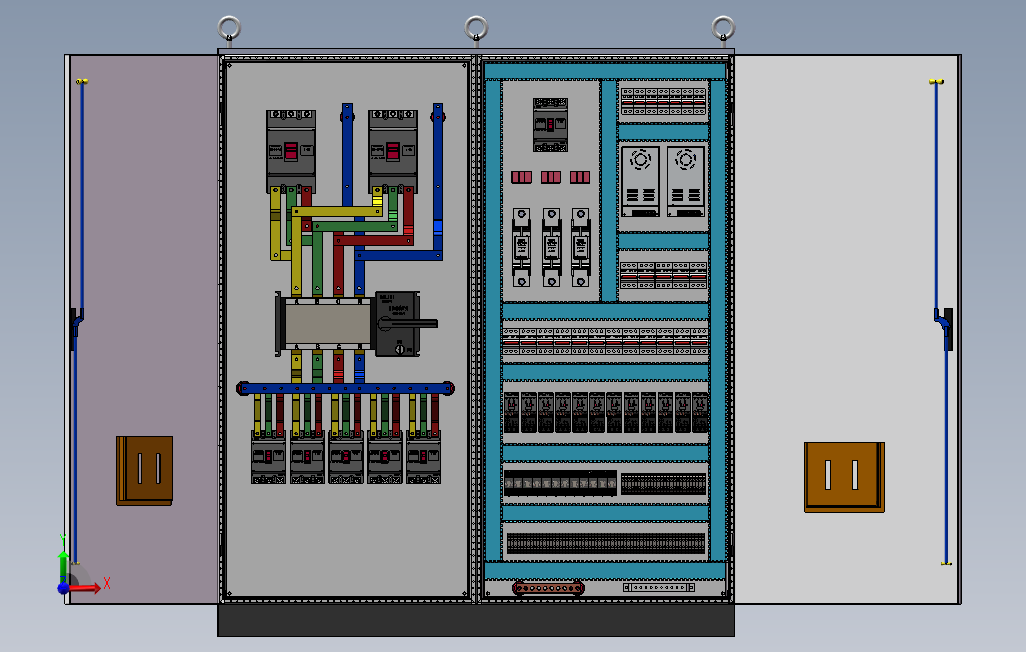Click the upper-right large molded case breaker
The width and height of the screenshot is (1026, 652).
tap(393, 151)
